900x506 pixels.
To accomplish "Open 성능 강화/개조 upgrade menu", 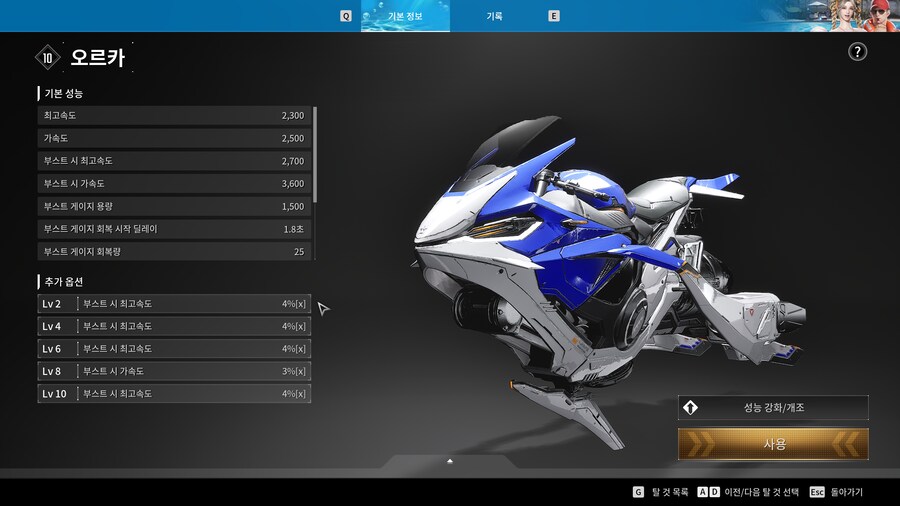I will tap(773, 408).
